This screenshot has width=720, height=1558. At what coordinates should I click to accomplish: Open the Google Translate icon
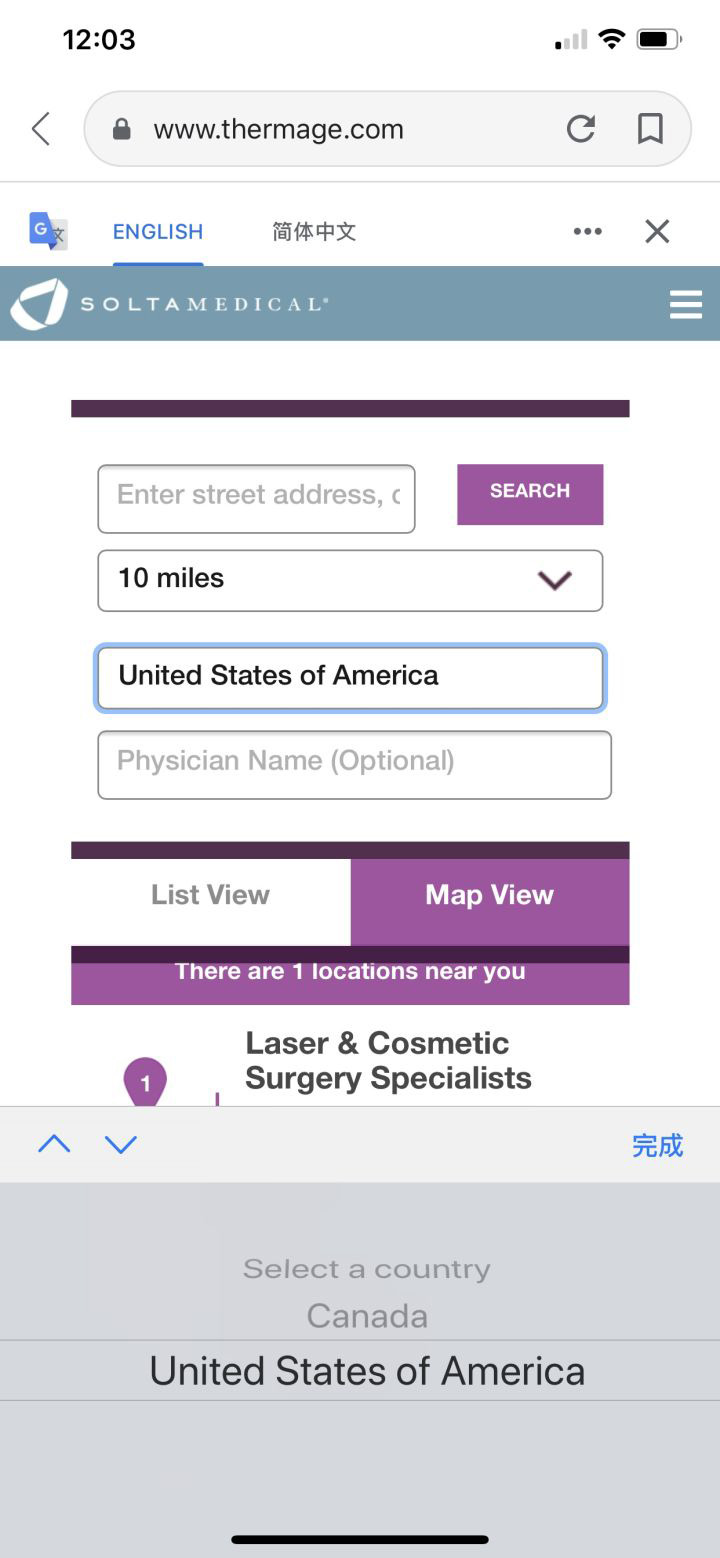[48, 231]
